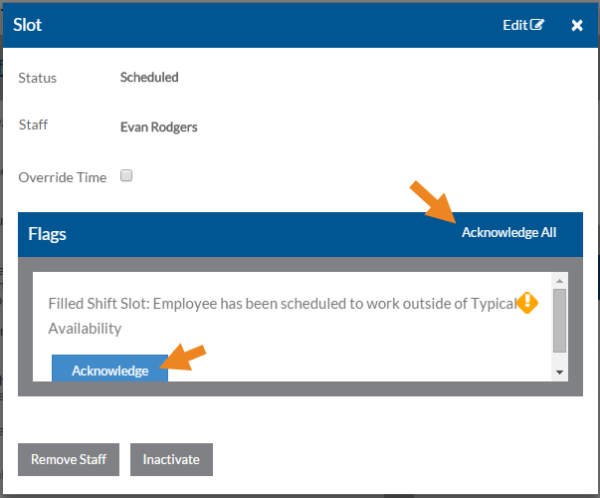Click Acknowledge All in Flags header
This screenshot has width=600, height=498.
click(508, 233)
